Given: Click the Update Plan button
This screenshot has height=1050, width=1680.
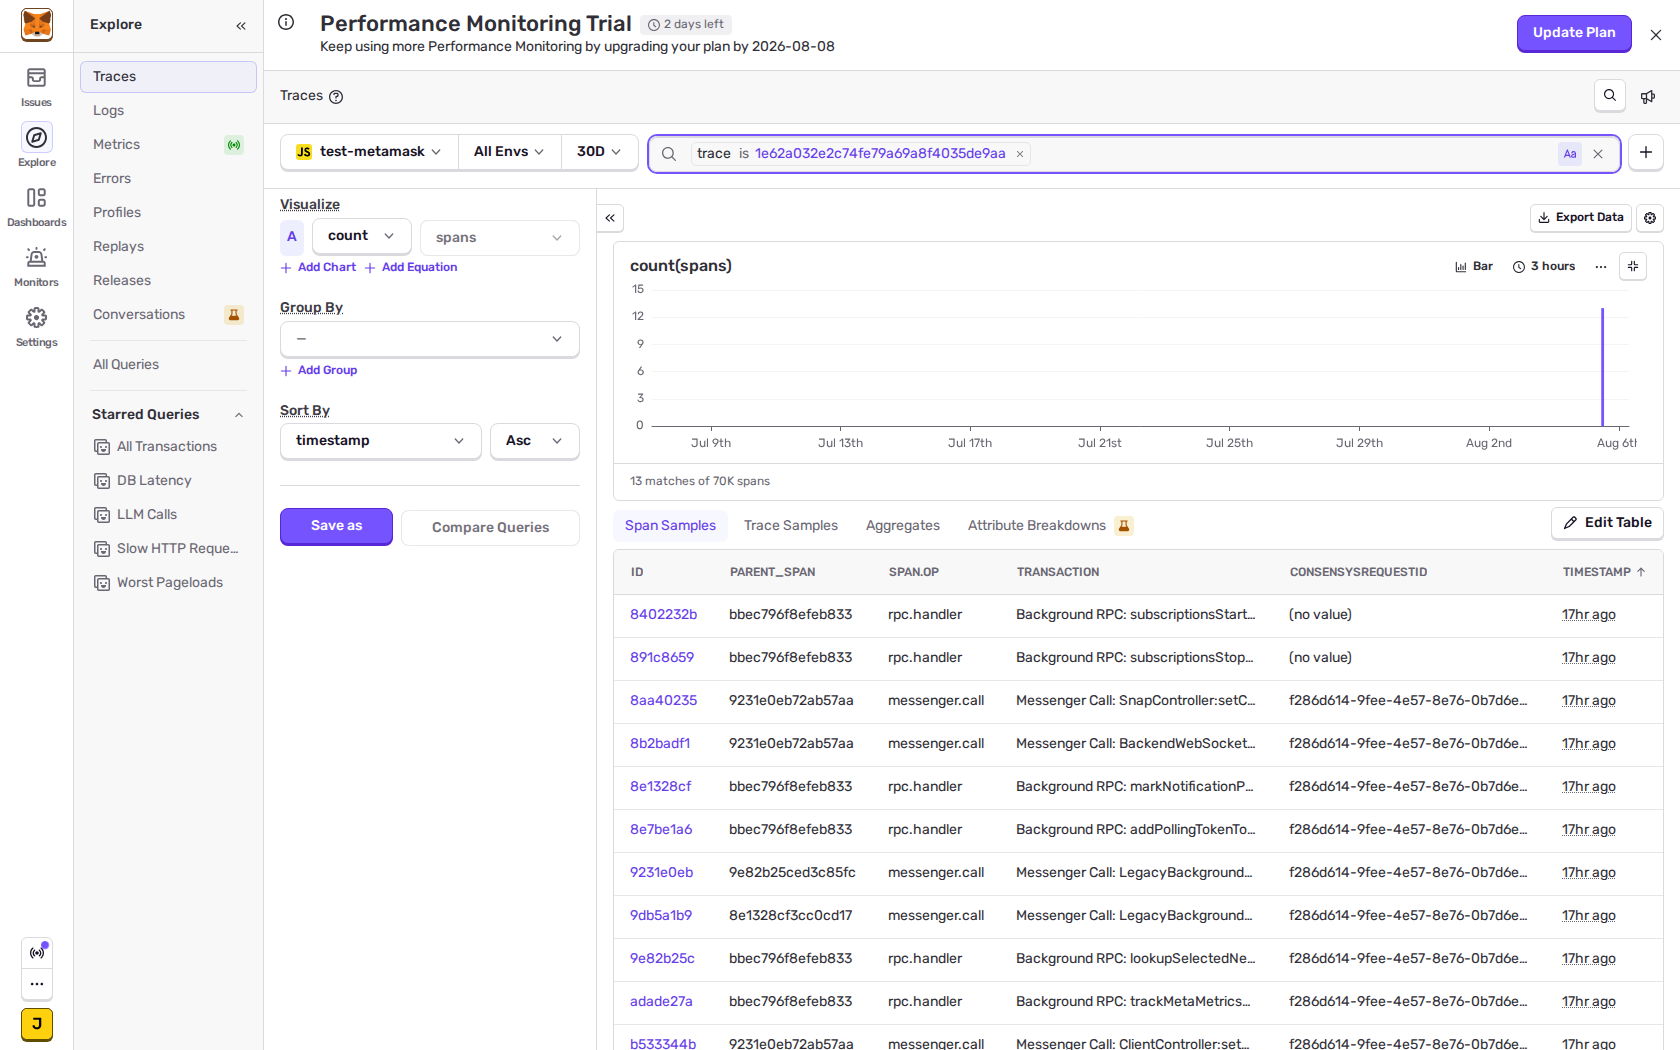Looking at the screenshot, I should pyautogui.click(x=1574, y=33).
